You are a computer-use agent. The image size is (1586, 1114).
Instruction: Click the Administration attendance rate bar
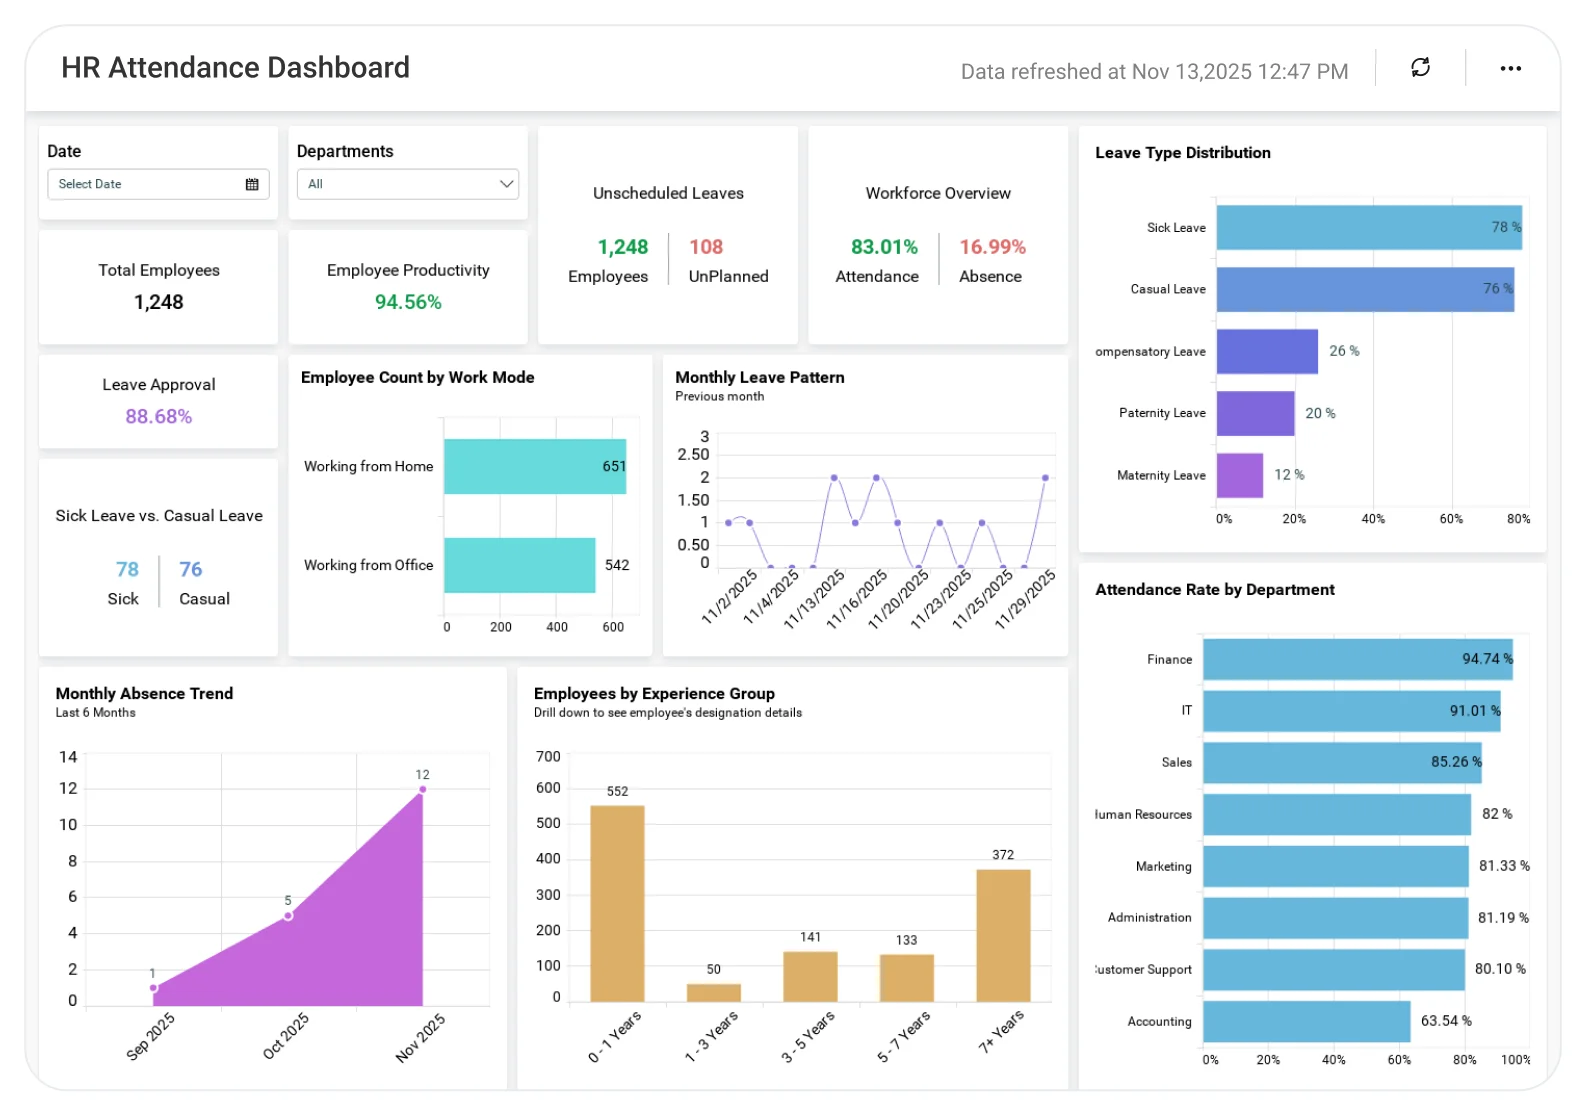coord(1335,917)
